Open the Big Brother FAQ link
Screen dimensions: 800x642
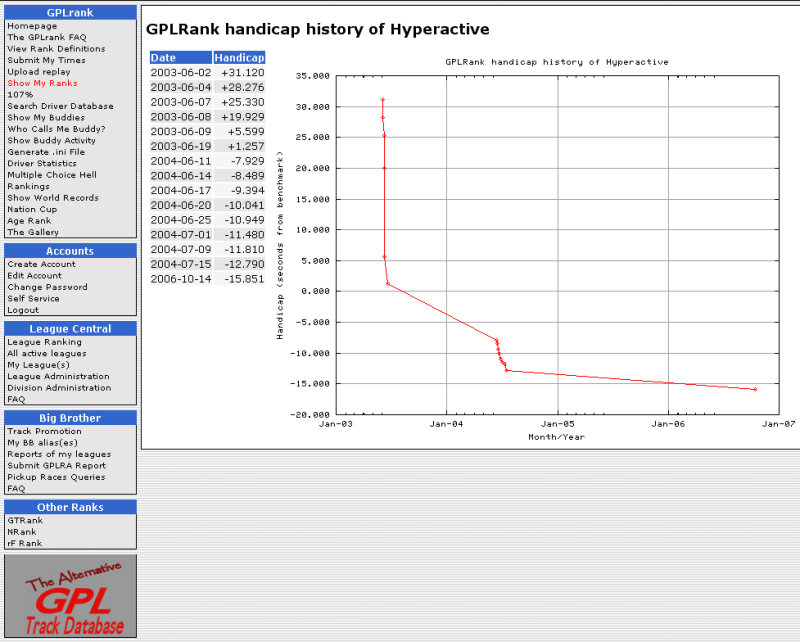pos(16,489)
